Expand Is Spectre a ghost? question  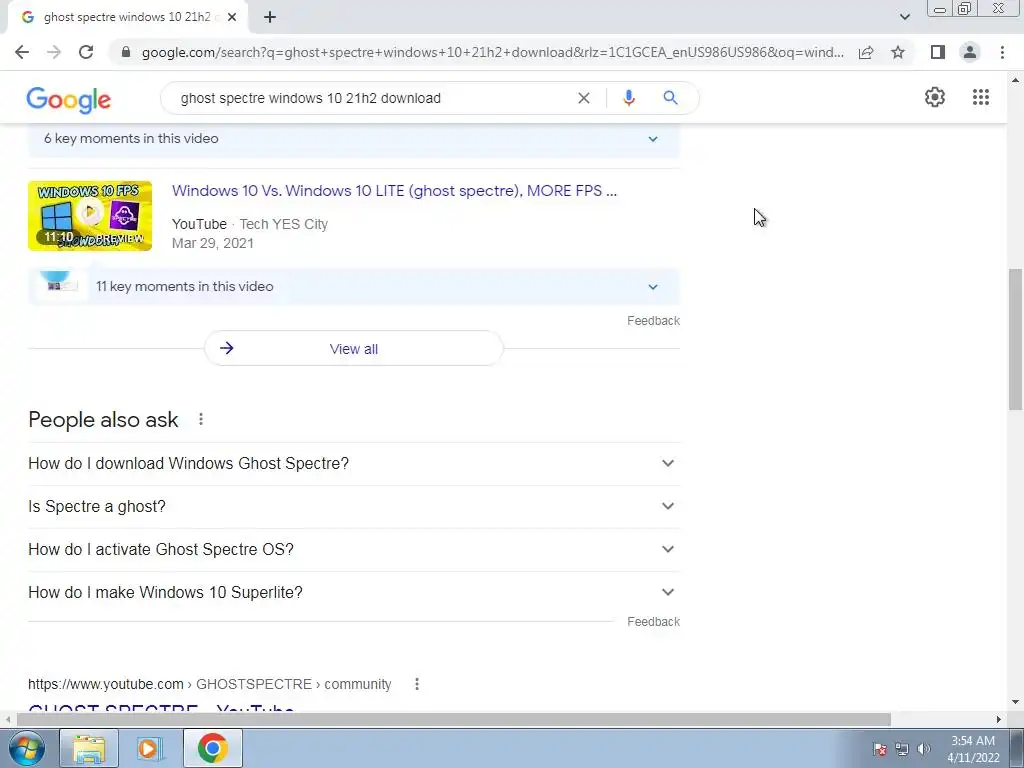click(x=354, y=507)
